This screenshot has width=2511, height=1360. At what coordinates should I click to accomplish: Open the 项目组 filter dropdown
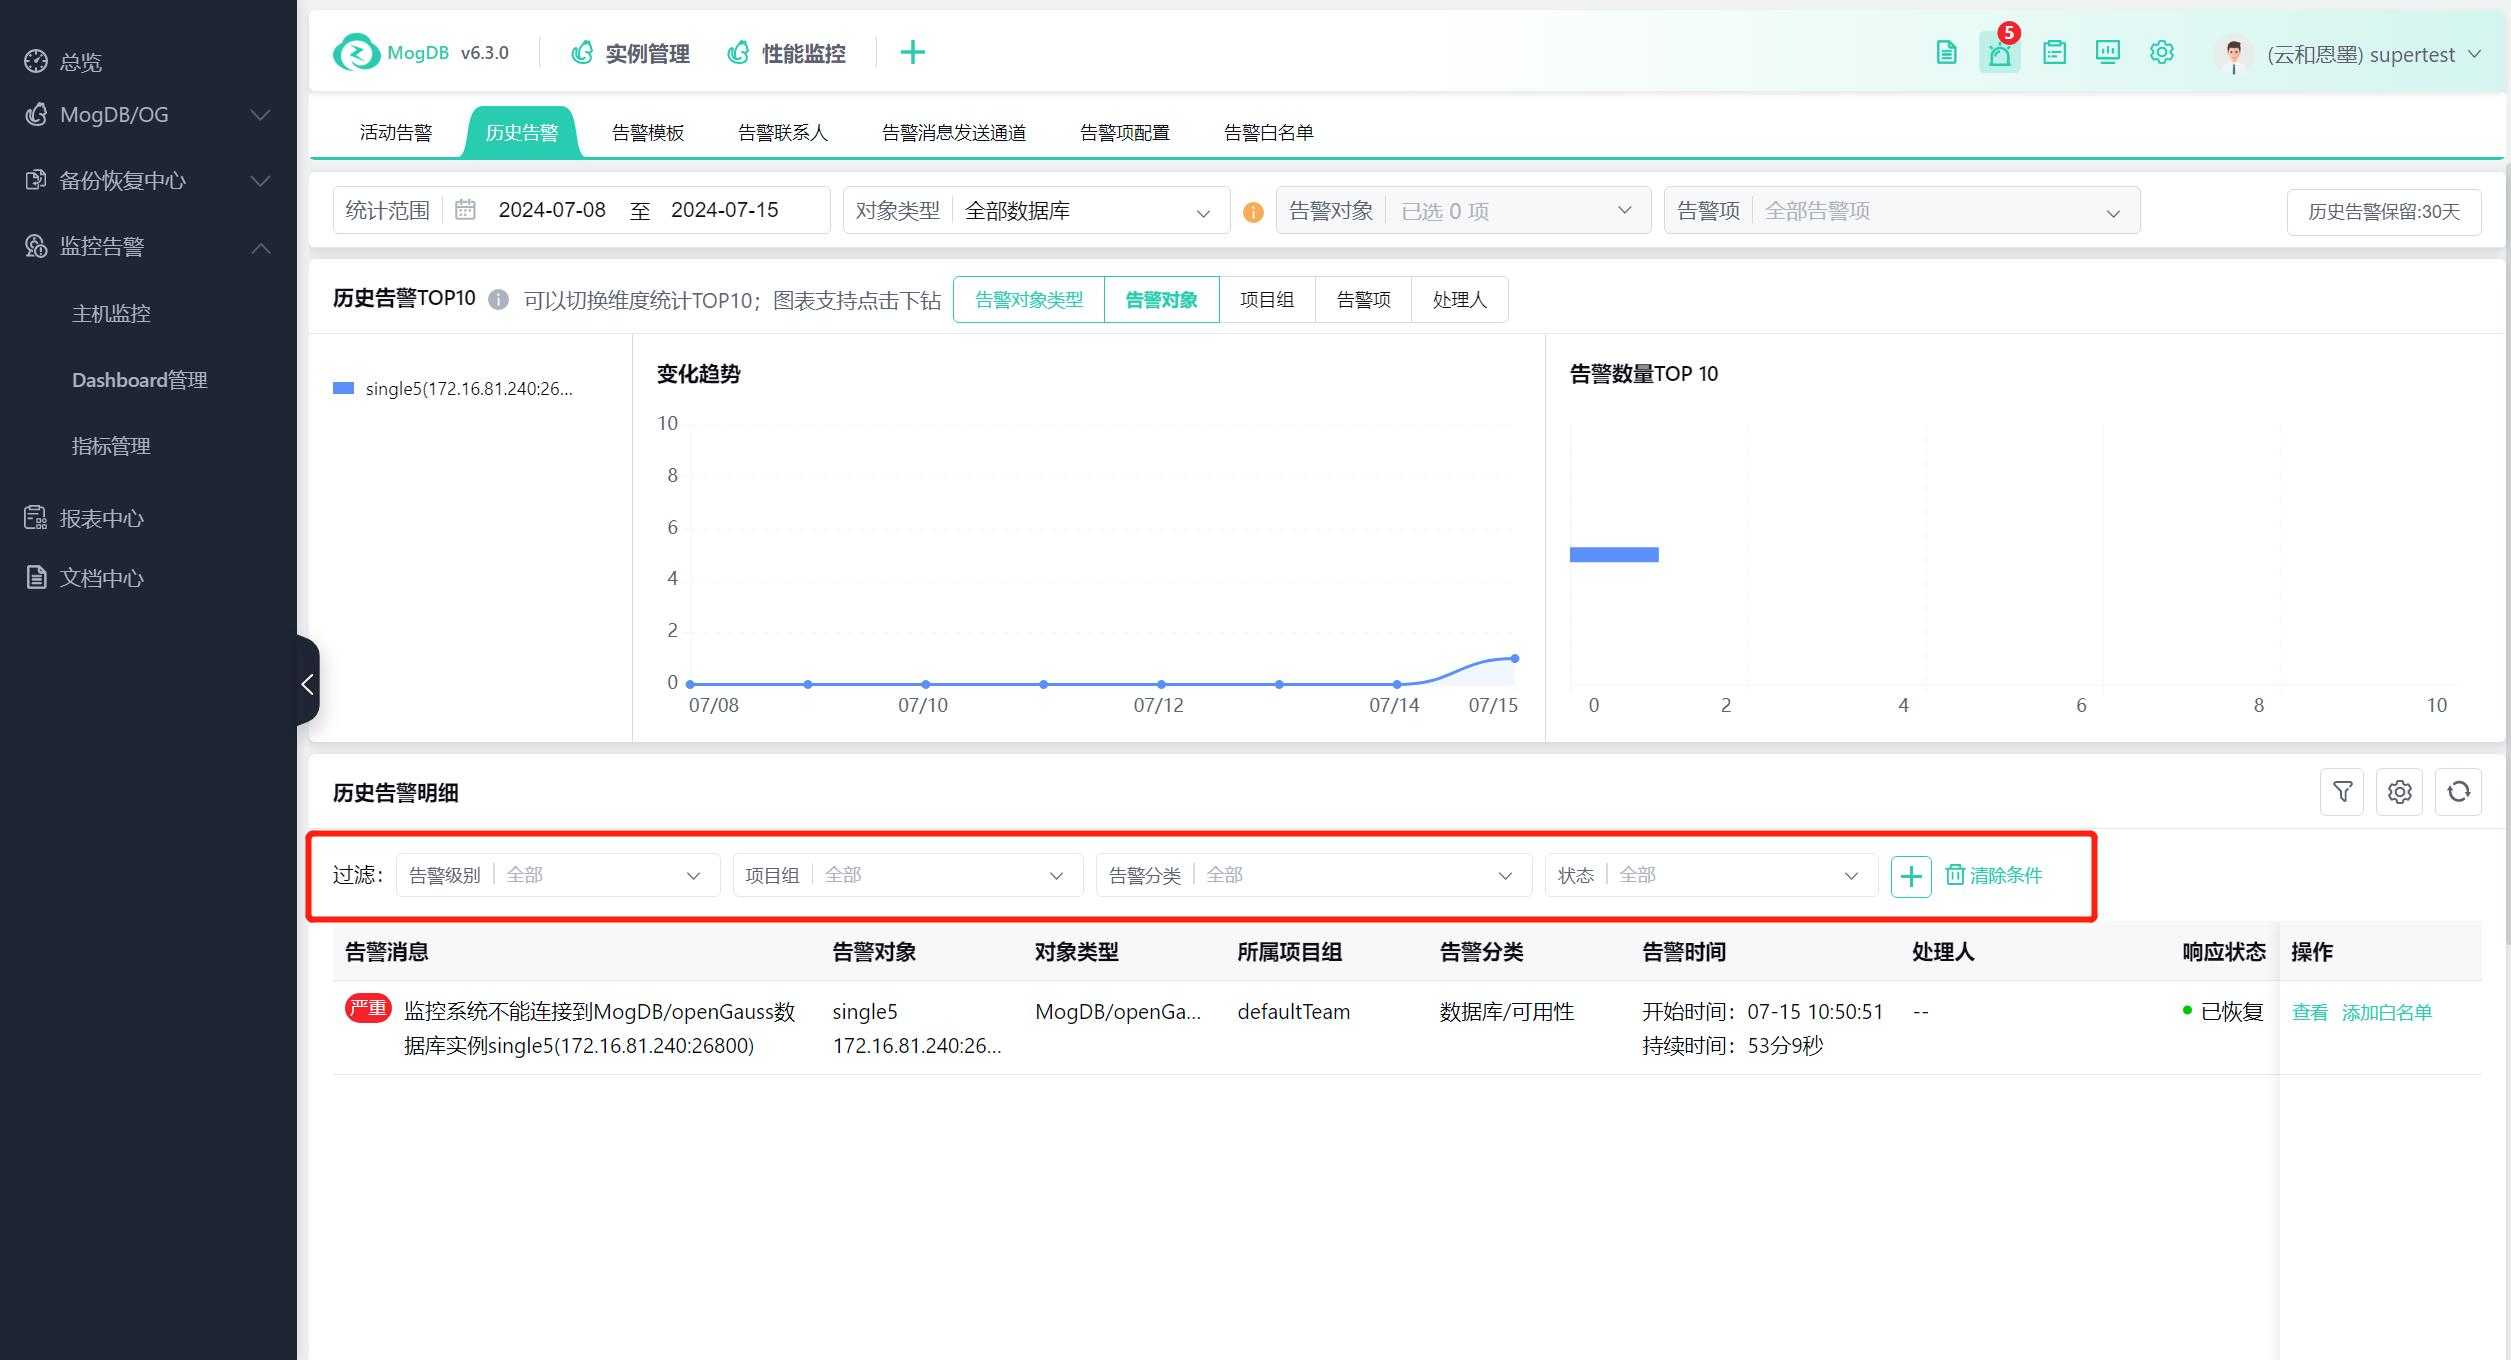click(908, 876)
